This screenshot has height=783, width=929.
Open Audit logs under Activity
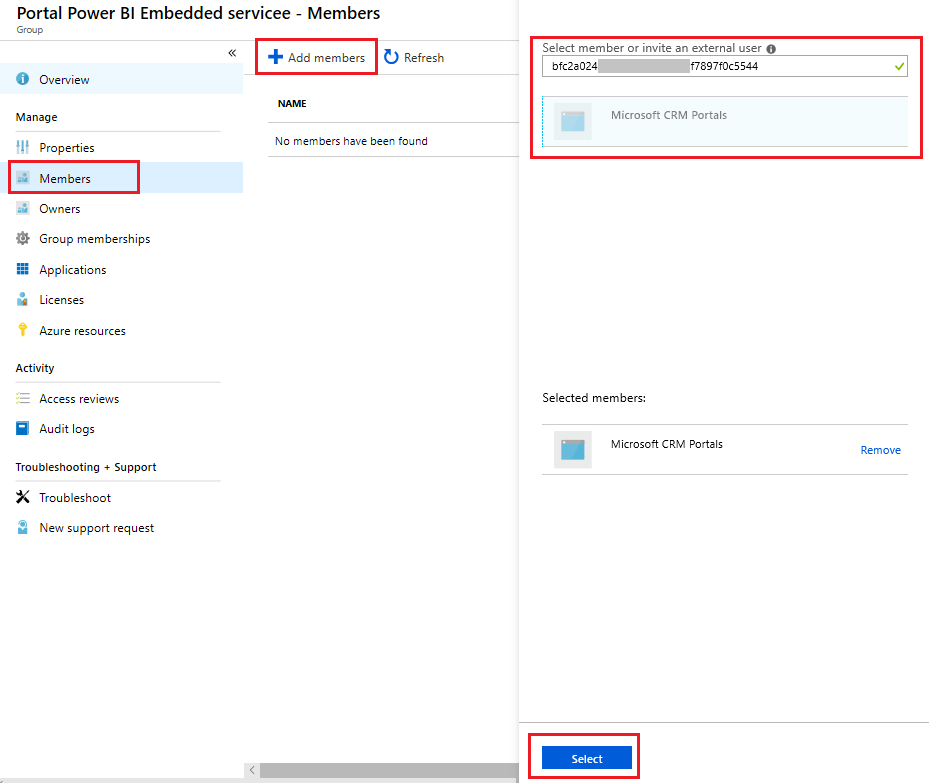pos(121,429)
